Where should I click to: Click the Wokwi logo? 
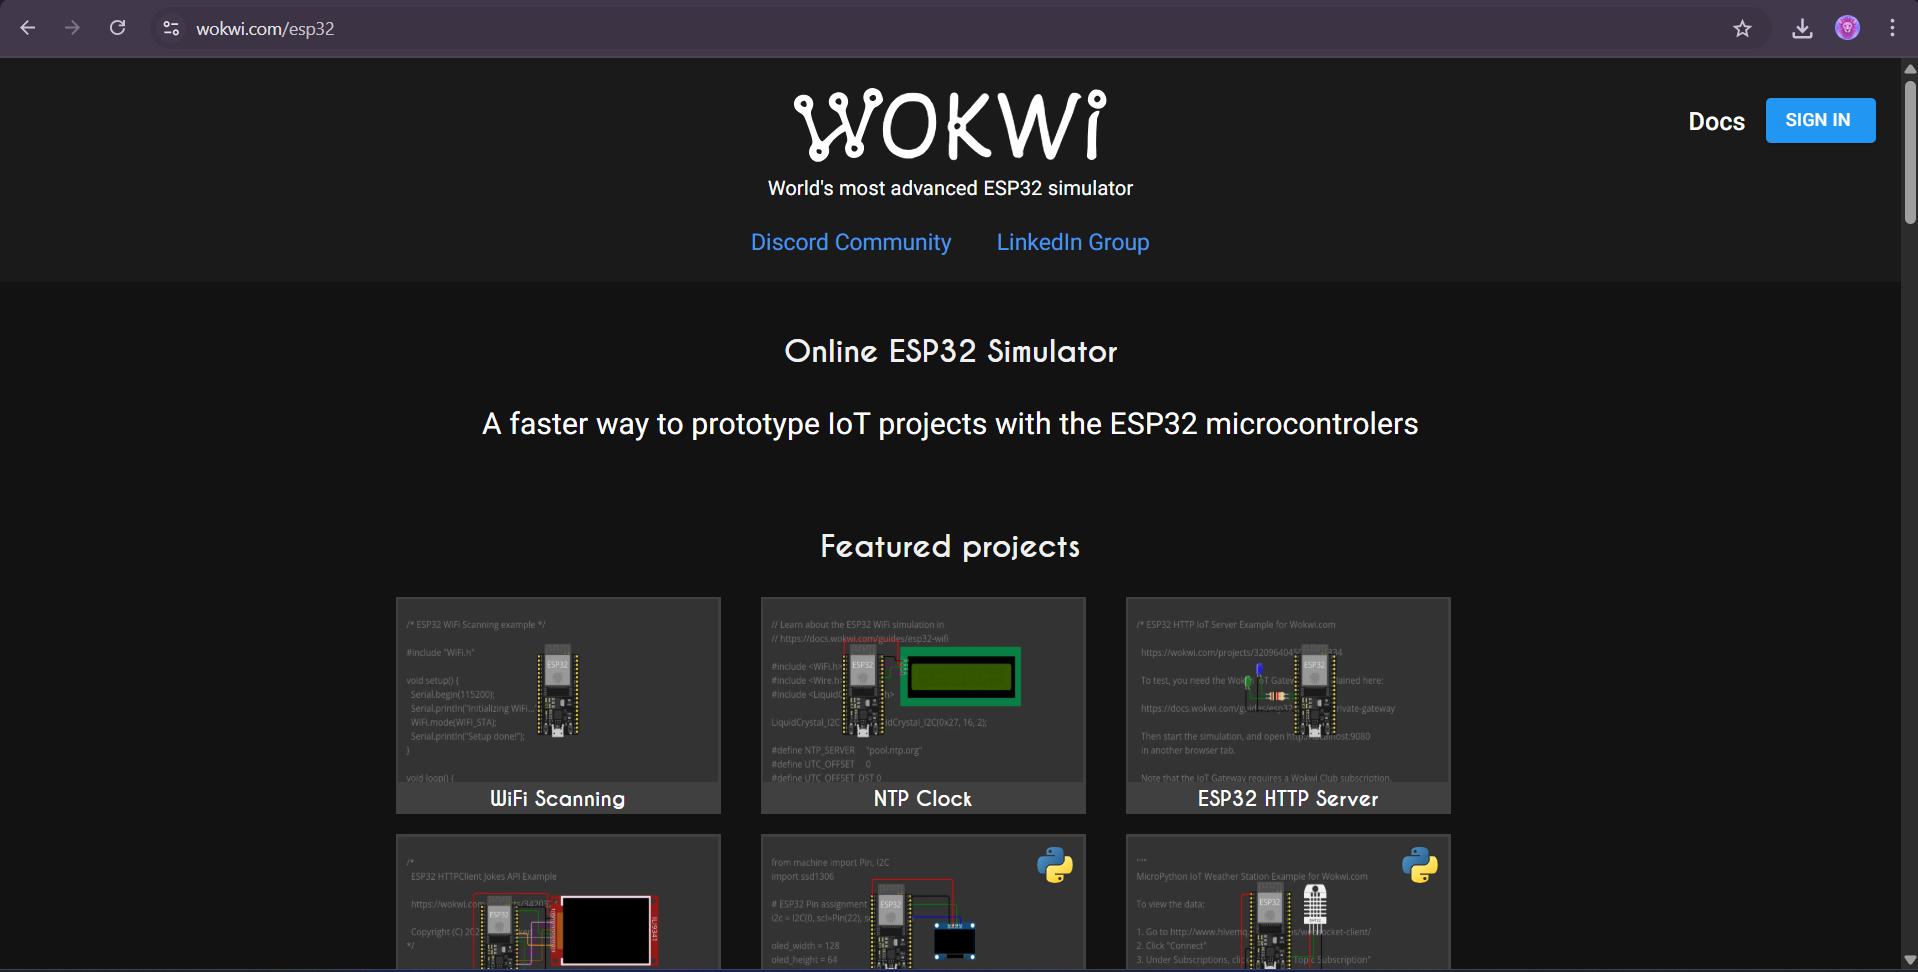click(950, 125)
